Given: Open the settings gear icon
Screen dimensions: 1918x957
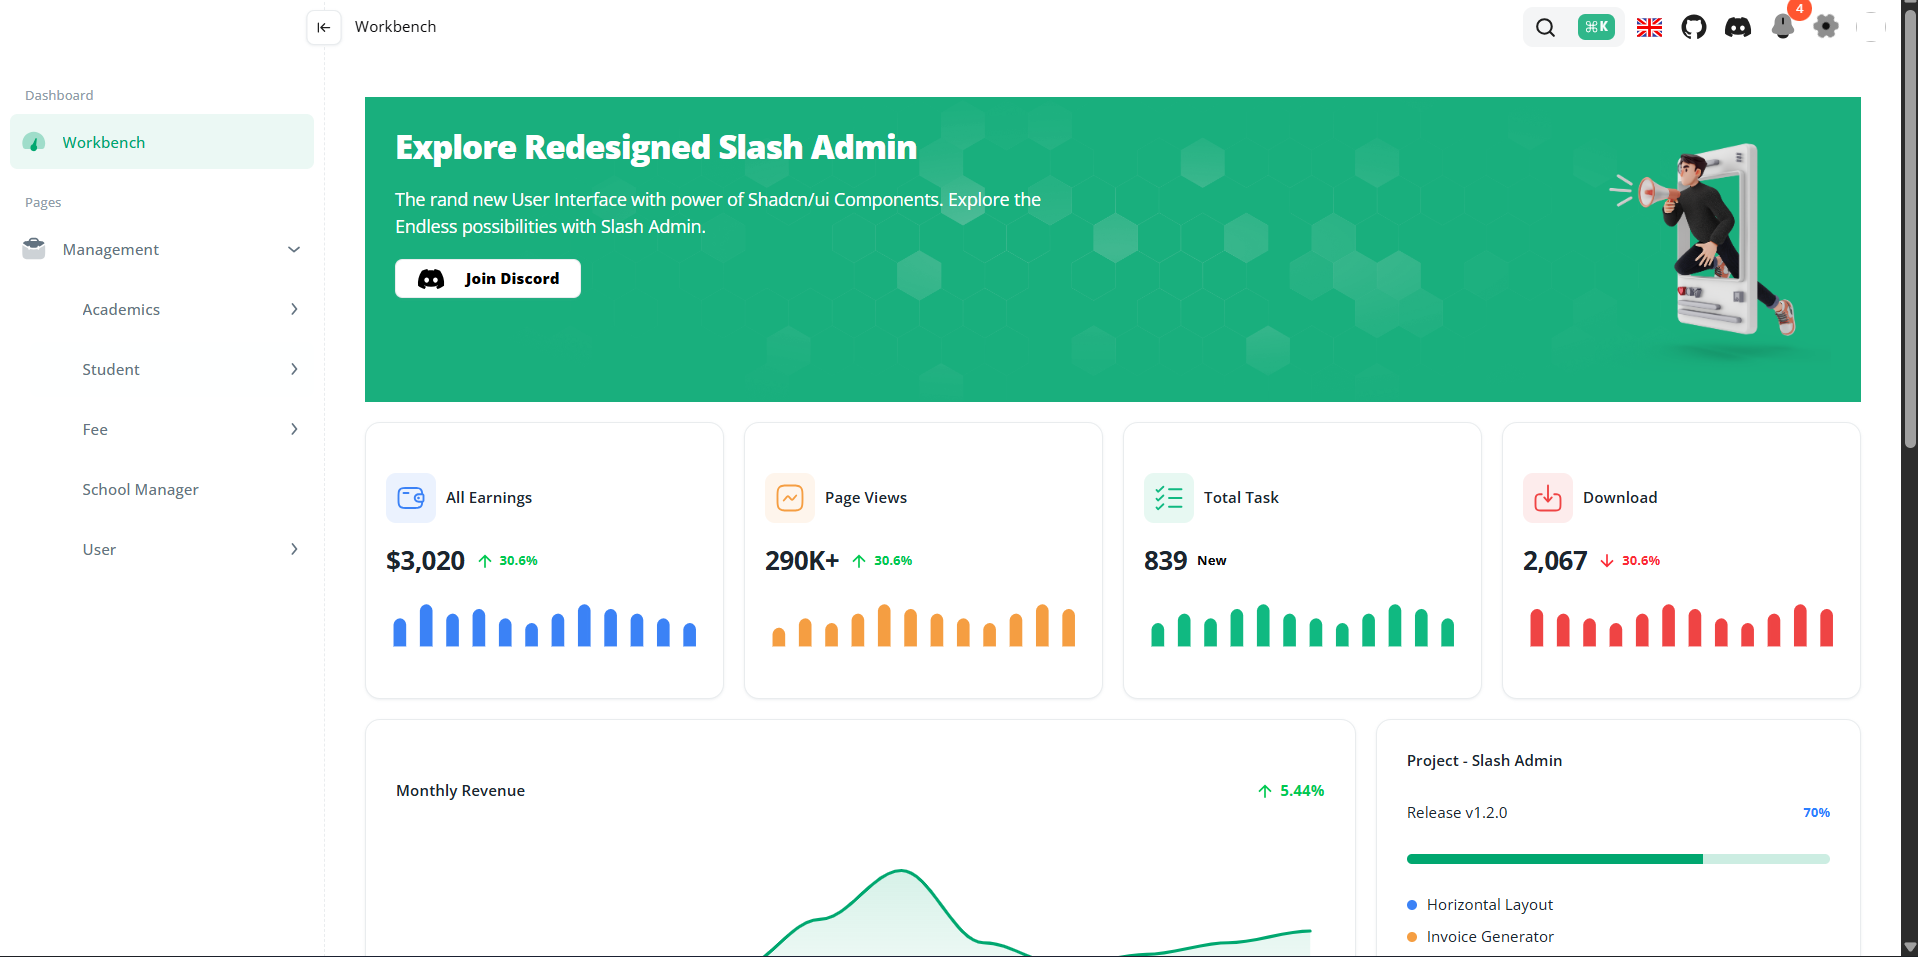Looking at the screenshot, I should [x=1826, y=27].
